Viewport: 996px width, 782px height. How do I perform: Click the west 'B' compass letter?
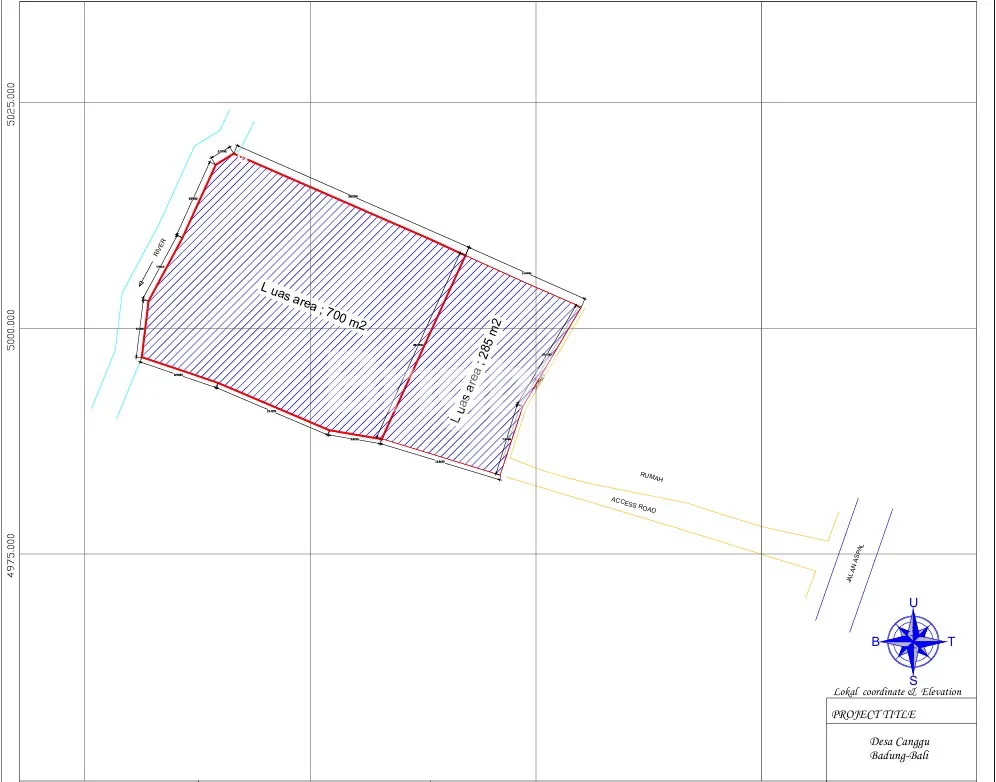pyautogui.click(x=876, y=642)
